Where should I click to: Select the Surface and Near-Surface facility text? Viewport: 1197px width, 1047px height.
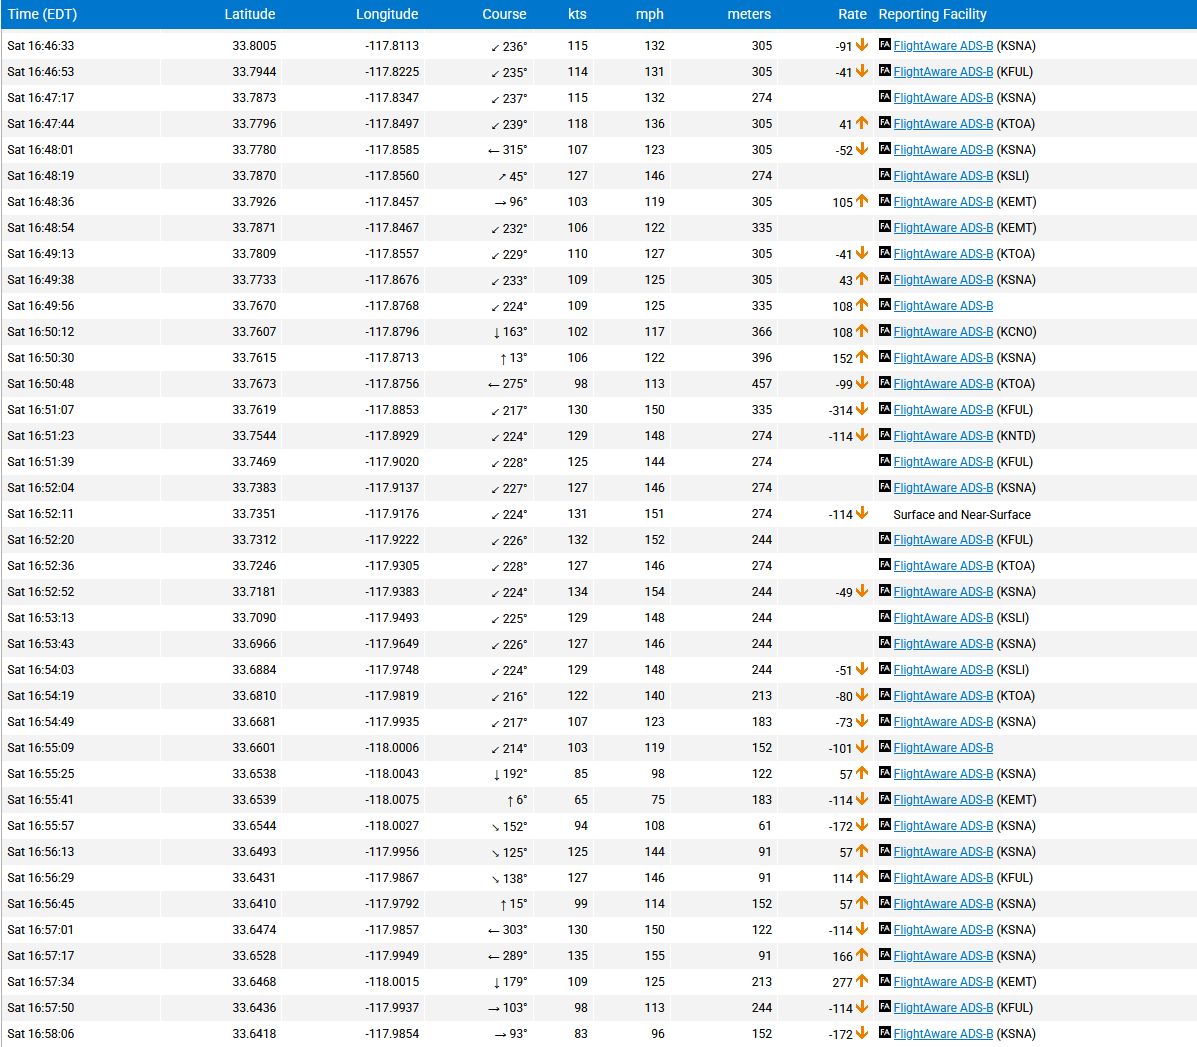(961, 514)
